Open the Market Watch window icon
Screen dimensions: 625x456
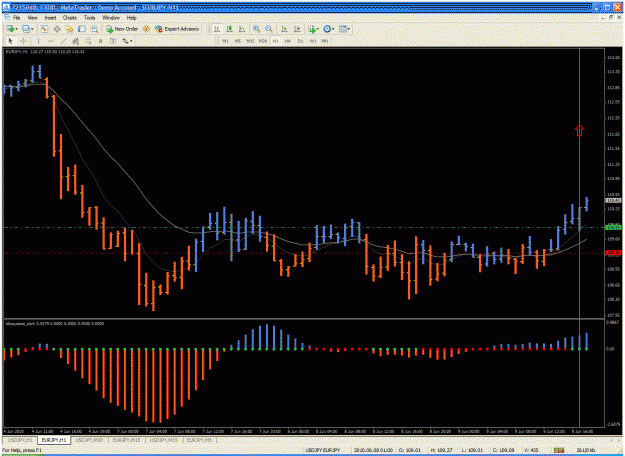tap(44, 29)
